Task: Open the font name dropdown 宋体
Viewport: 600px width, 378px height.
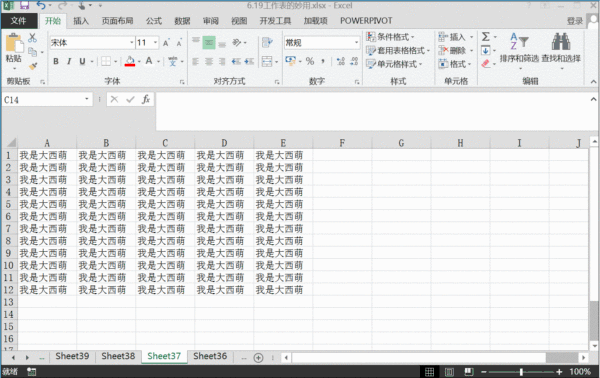Action: point(132,43)
